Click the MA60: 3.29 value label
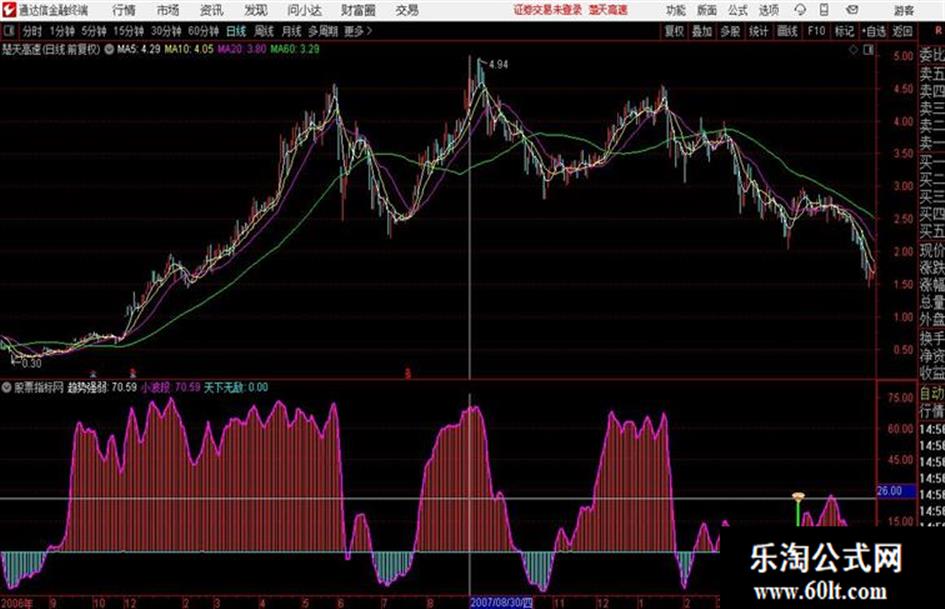945x609 pixels. tap(295, 49)
